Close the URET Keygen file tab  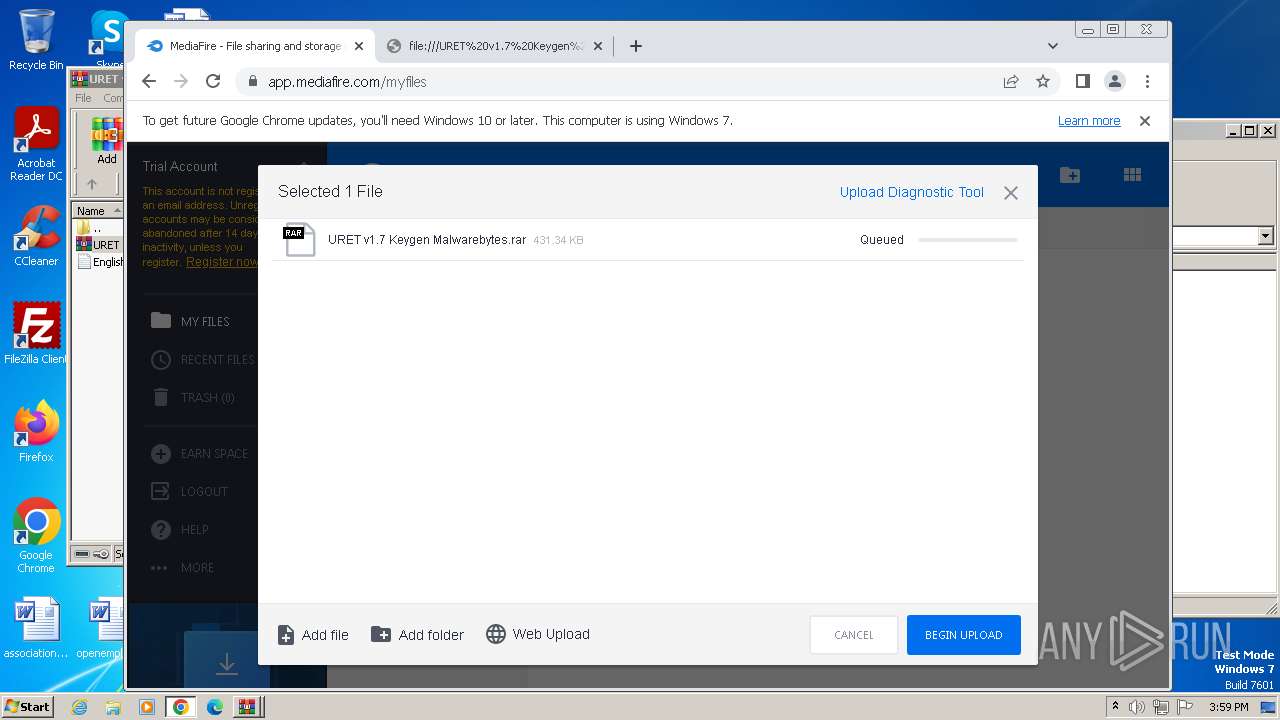(x=598, y=46)
